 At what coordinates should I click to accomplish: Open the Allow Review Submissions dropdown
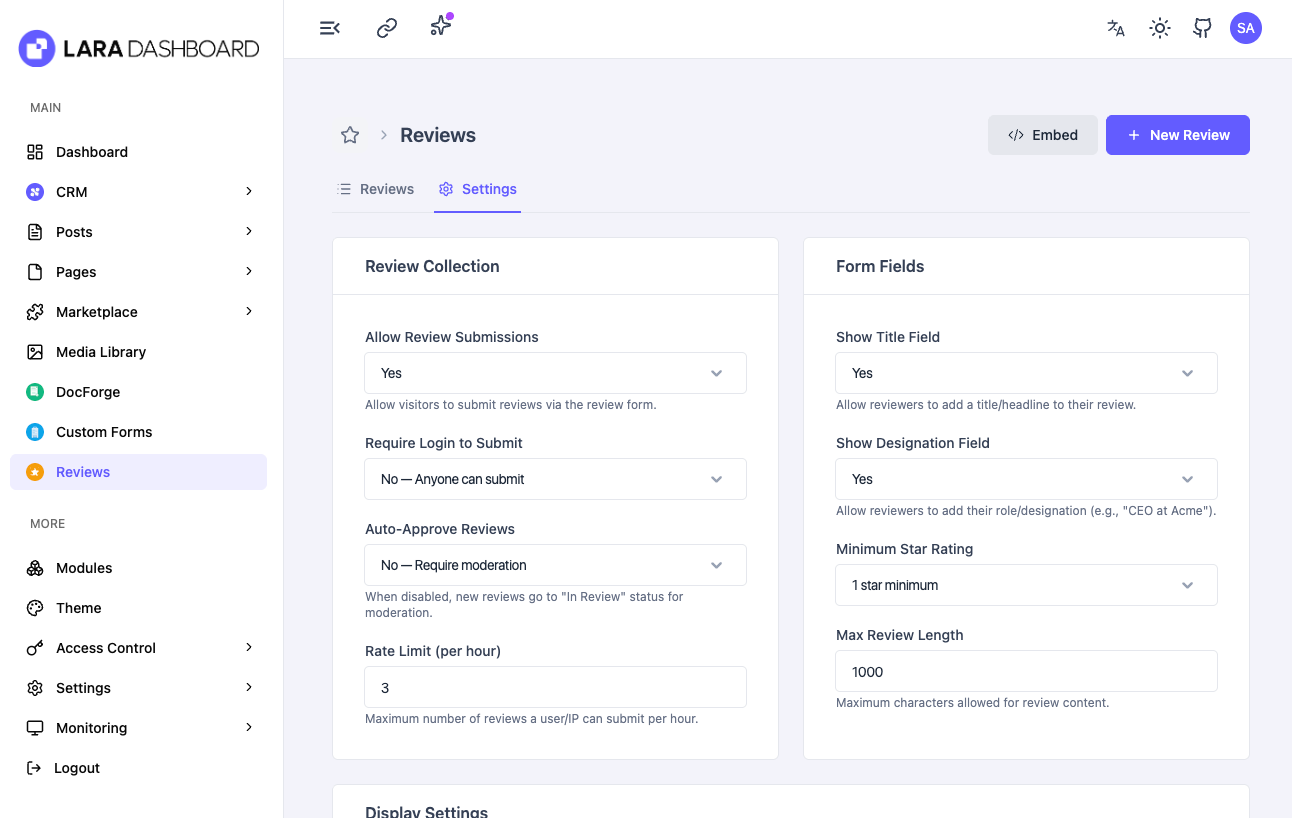555,372
